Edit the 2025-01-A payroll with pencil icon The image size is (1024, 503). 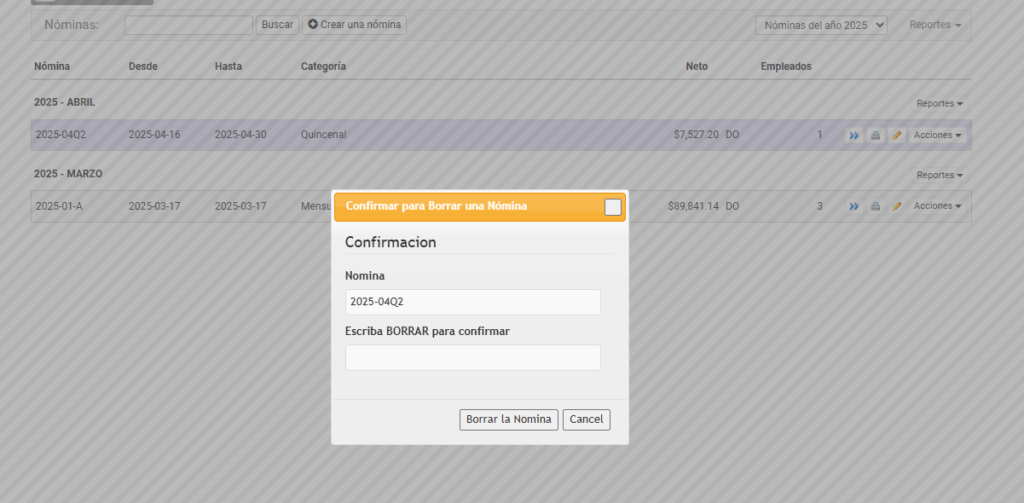(x=896, y=206)
